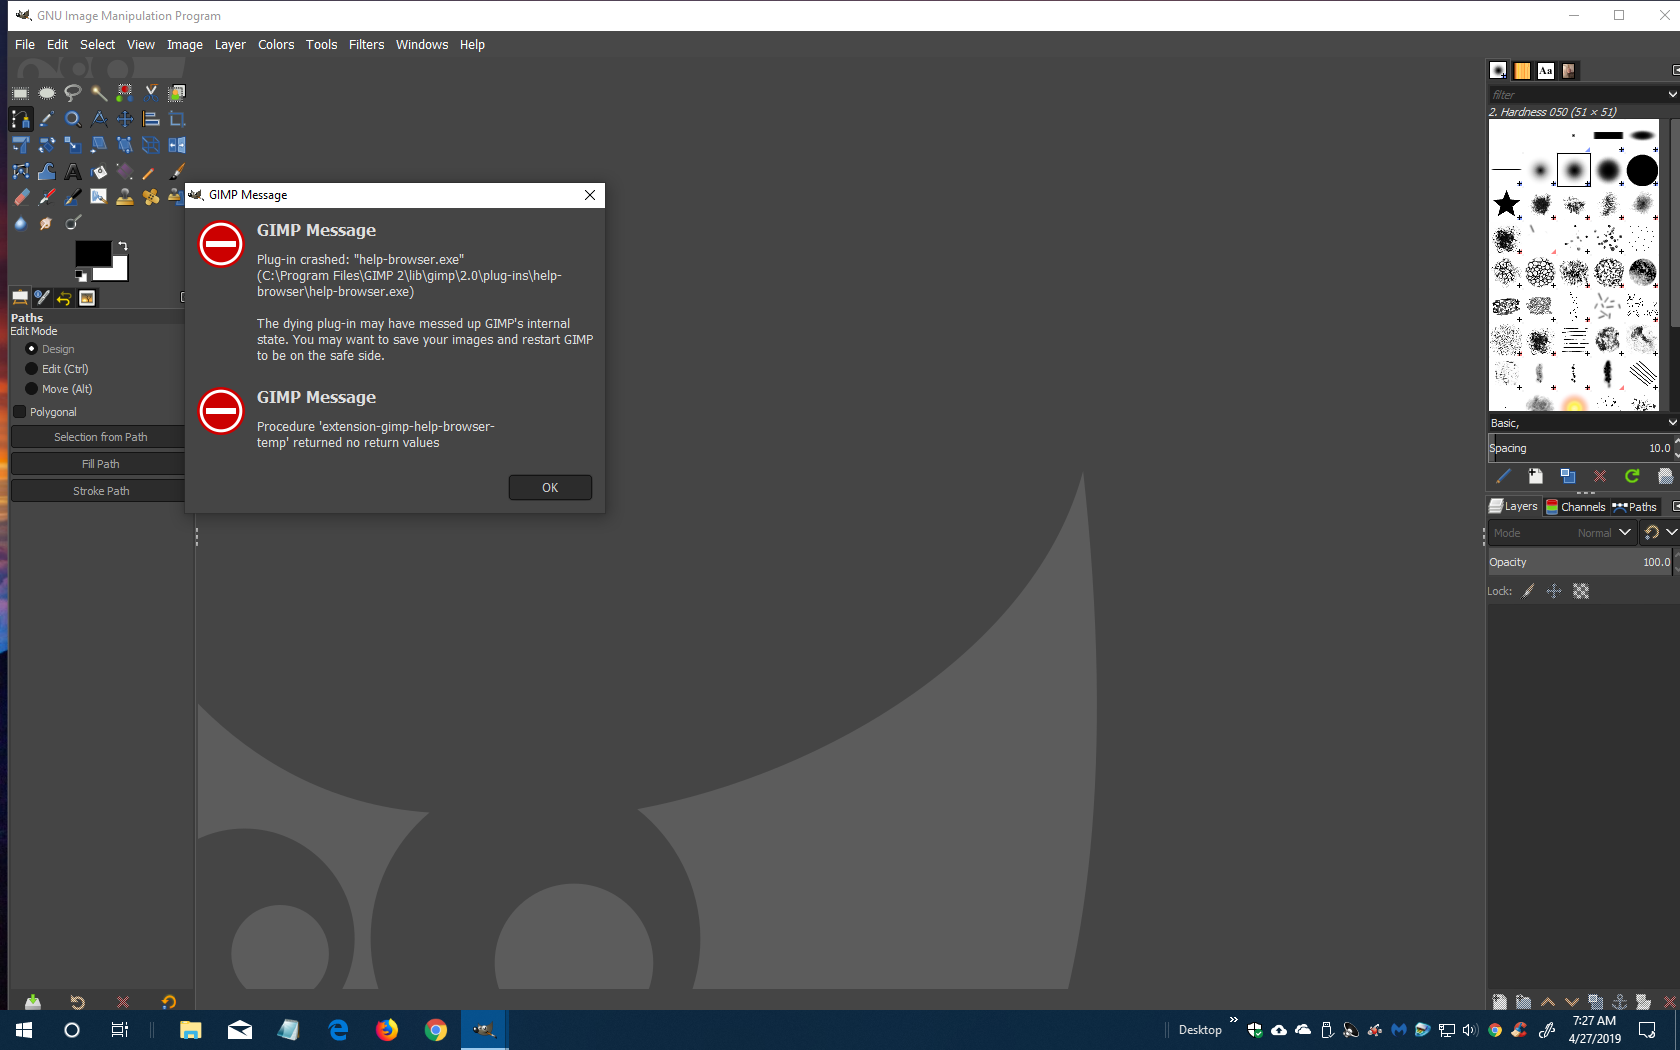Open the brush filter tag dropdown arrow
The image size is (1680, 1050).
click(1672, 94)
